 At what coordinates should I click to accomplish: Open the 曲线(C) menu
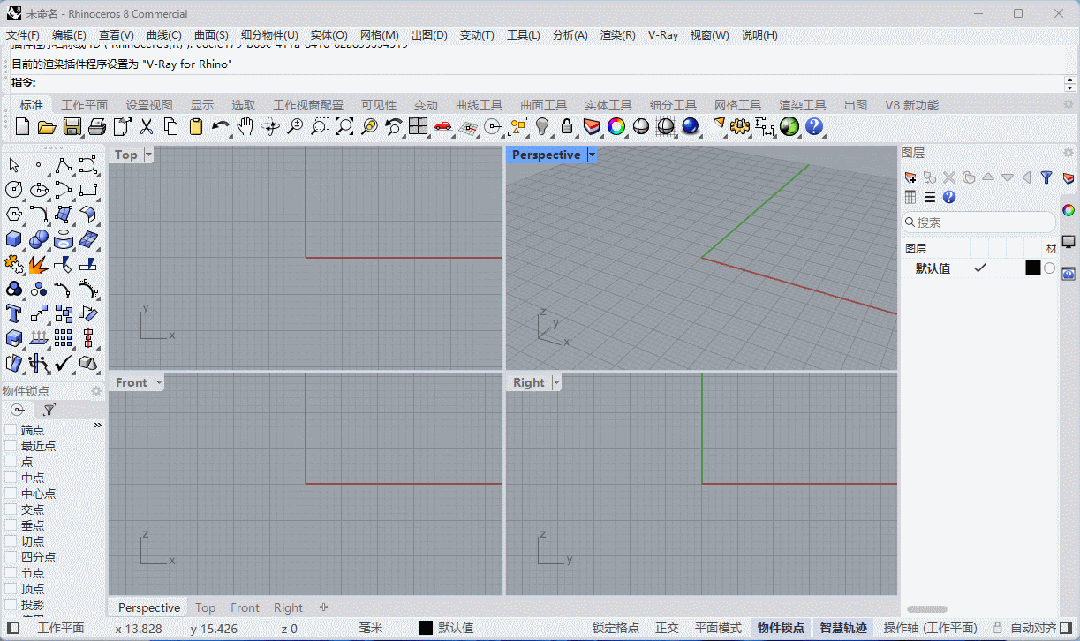coord(163,35)
